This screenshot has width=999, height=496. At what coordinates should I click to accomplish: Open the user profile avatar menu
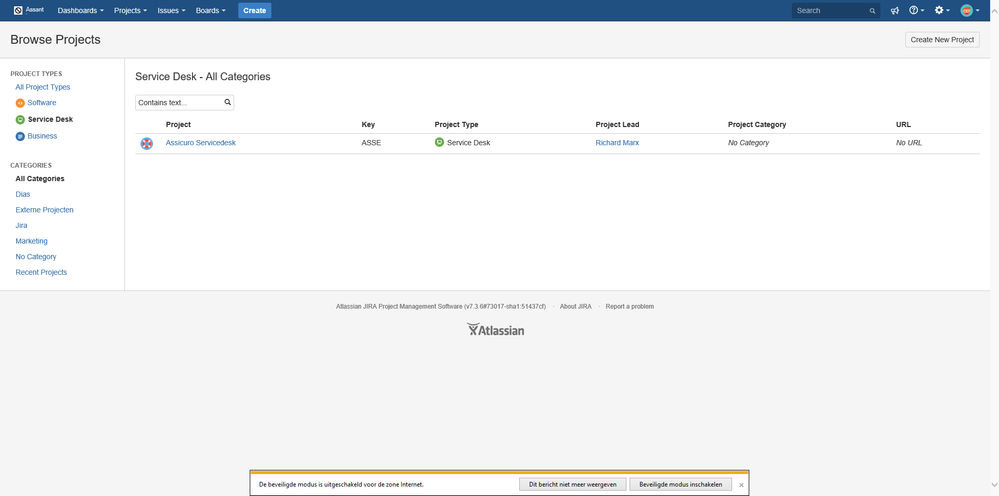(970, 11)
